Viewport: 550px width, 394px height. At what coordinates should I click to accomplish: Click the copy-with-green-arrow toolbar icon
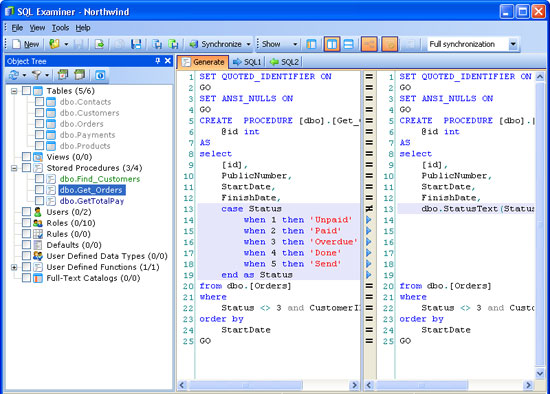click(x=173, y=44)
